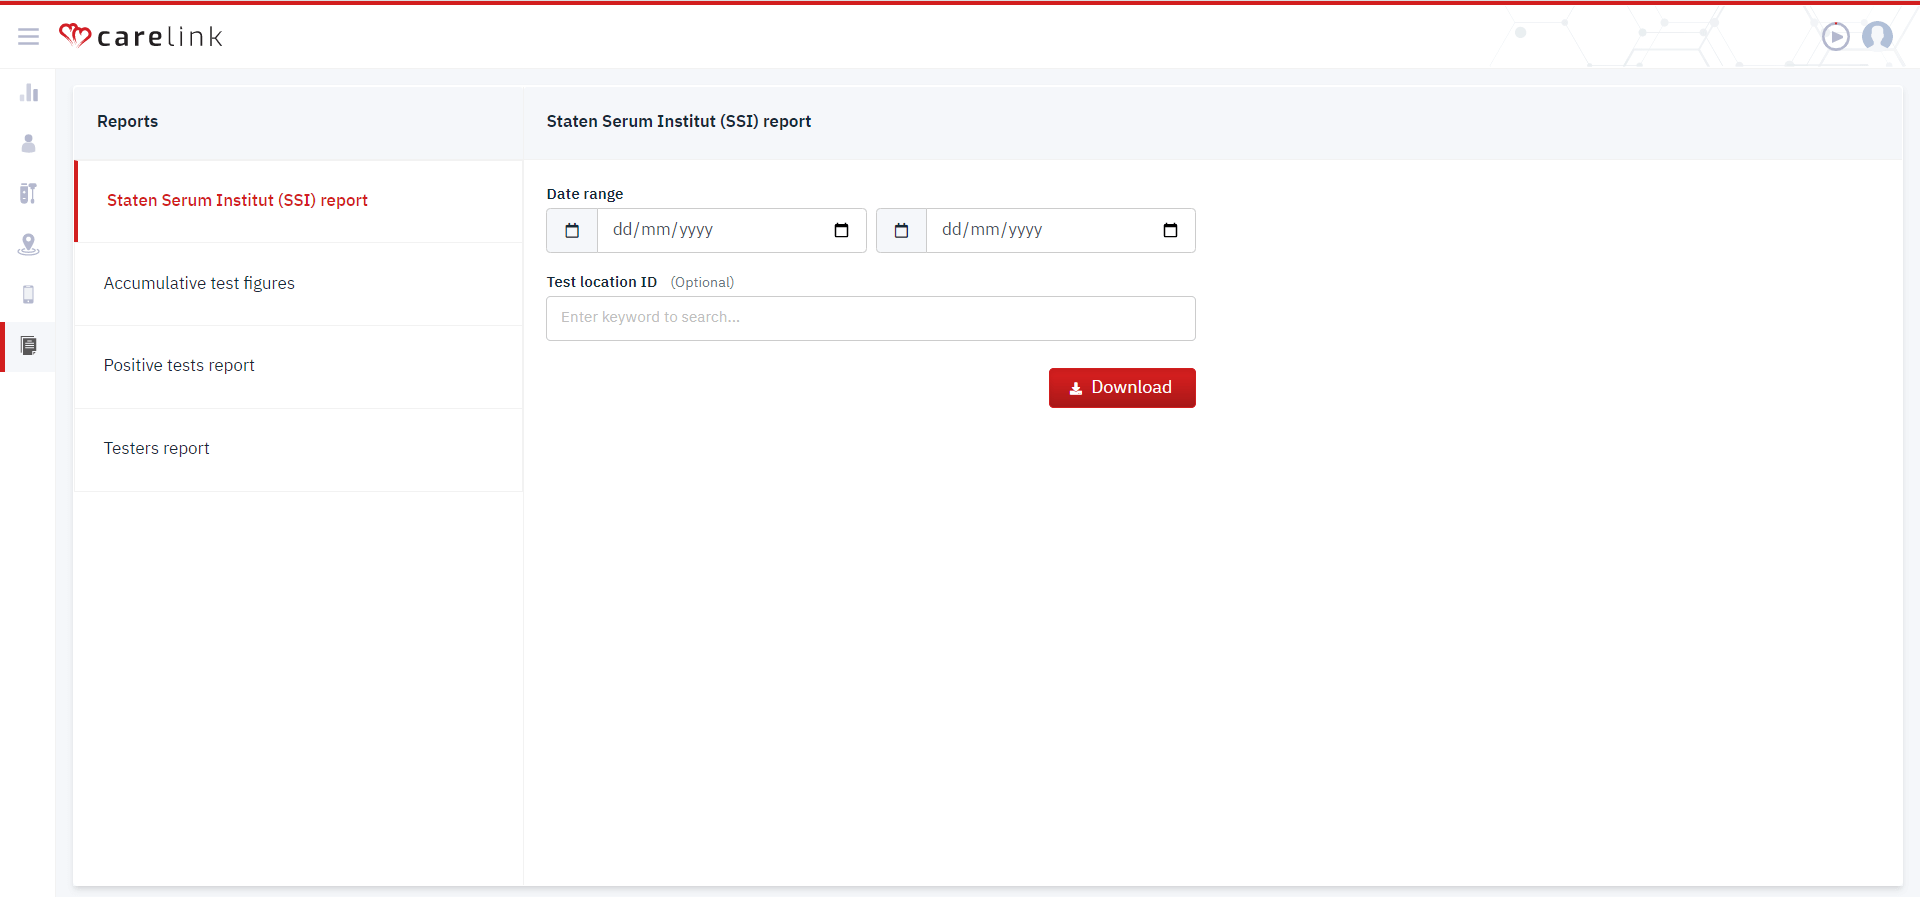
Task: Open start date calendar picker dropdown
Action: (841, 231)
